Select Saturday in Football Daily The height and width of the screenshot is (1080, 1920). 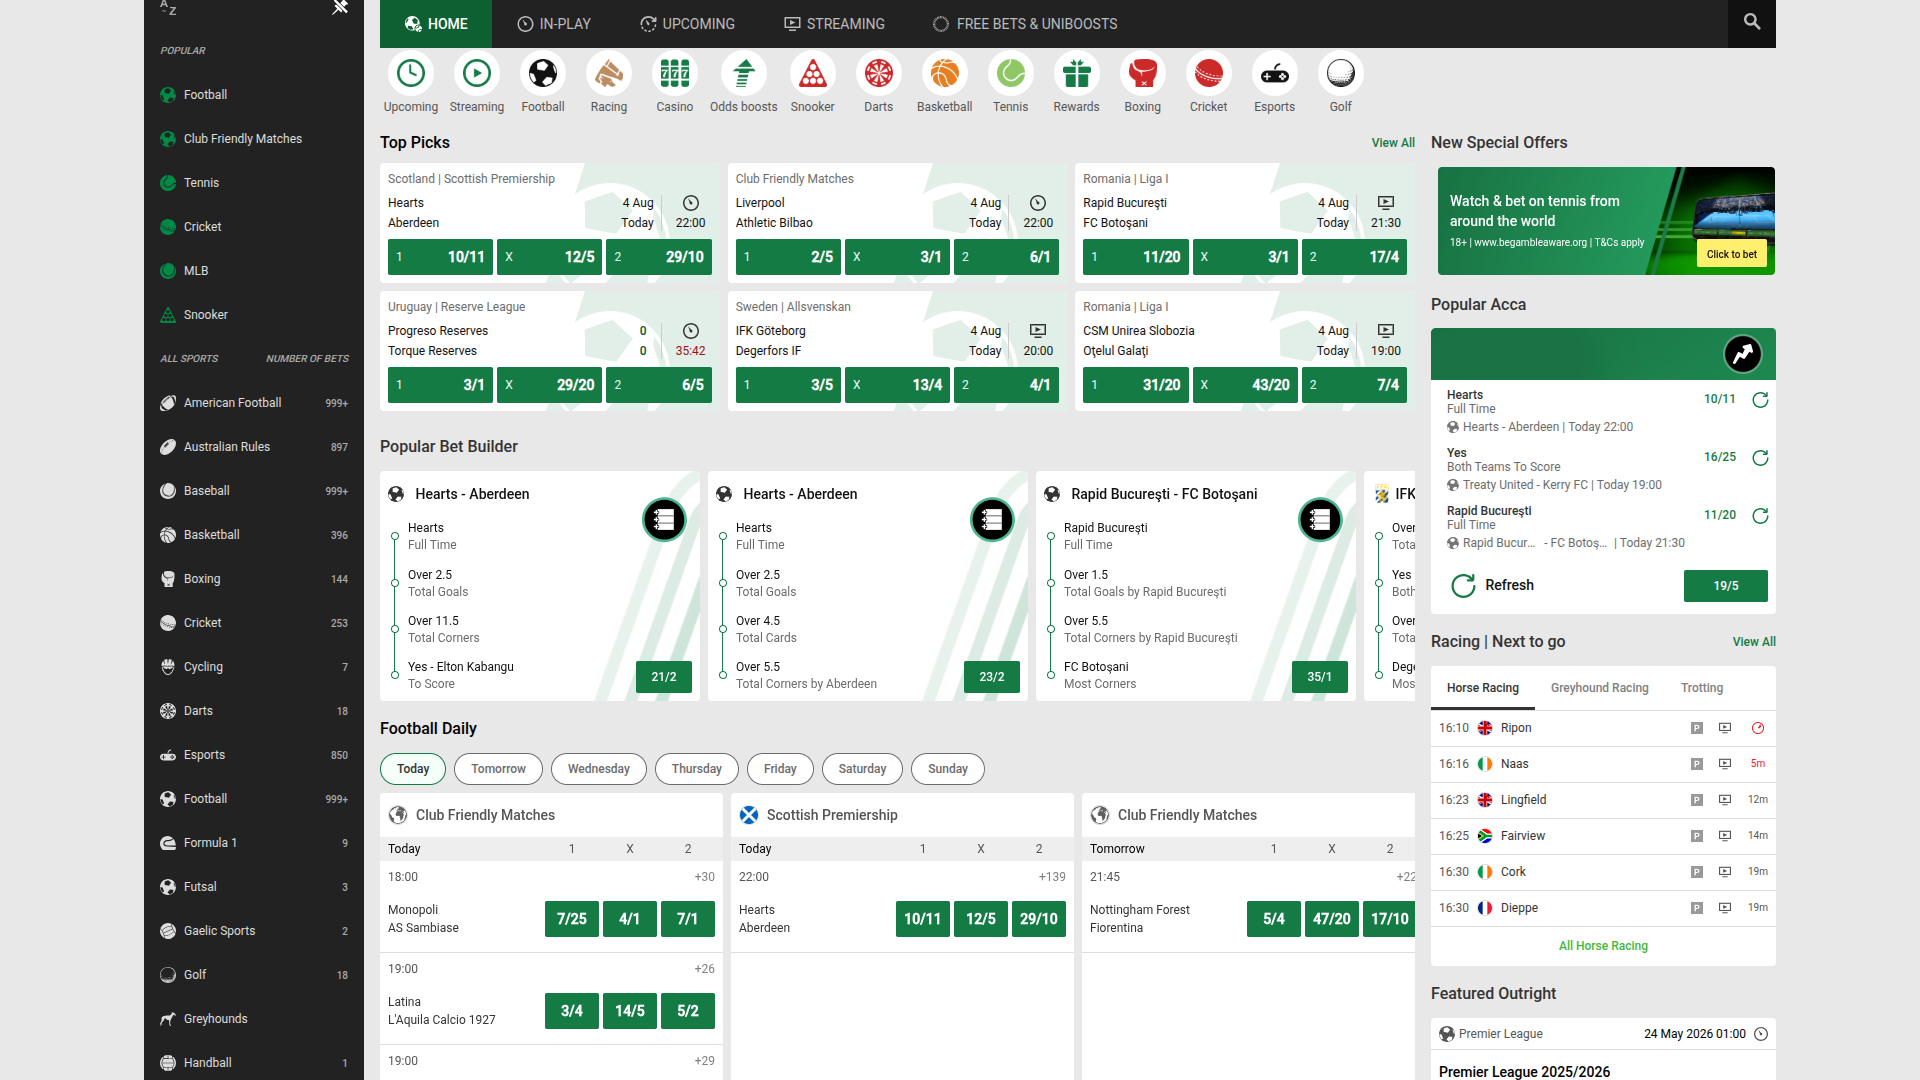coord(861,768)
